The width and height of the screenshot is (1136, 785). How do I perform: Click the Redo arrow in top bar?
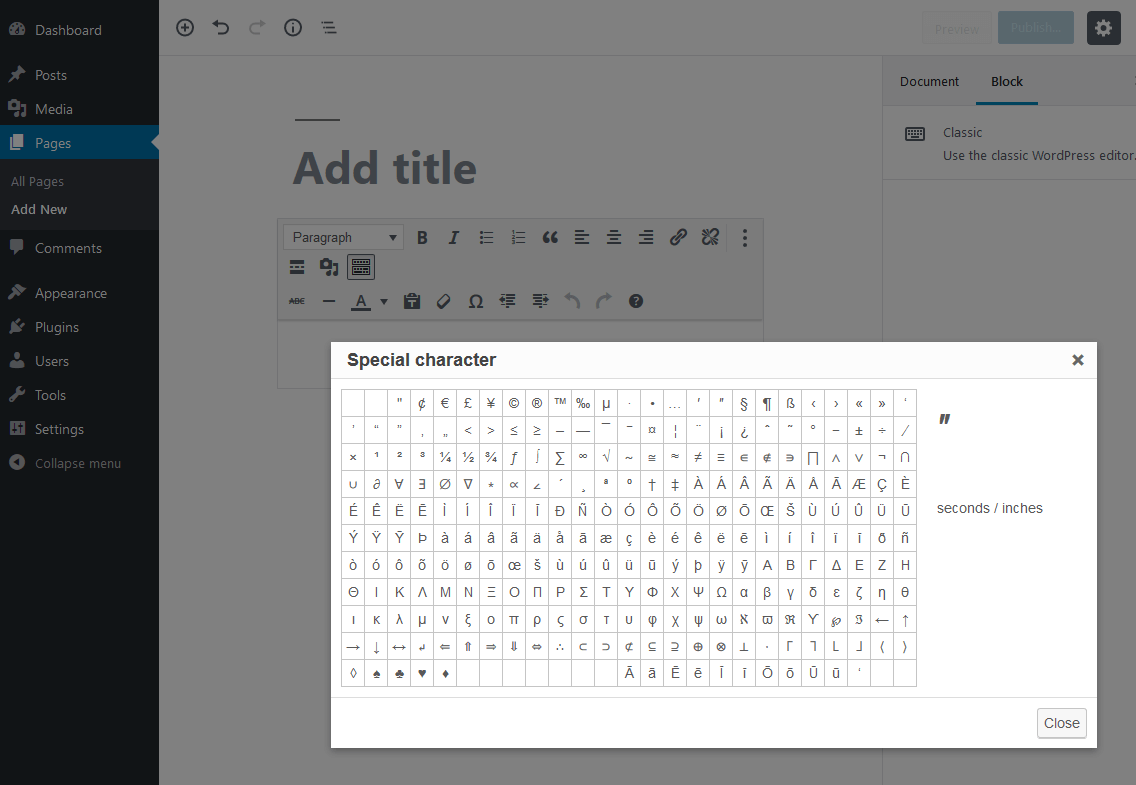point(256,28)
